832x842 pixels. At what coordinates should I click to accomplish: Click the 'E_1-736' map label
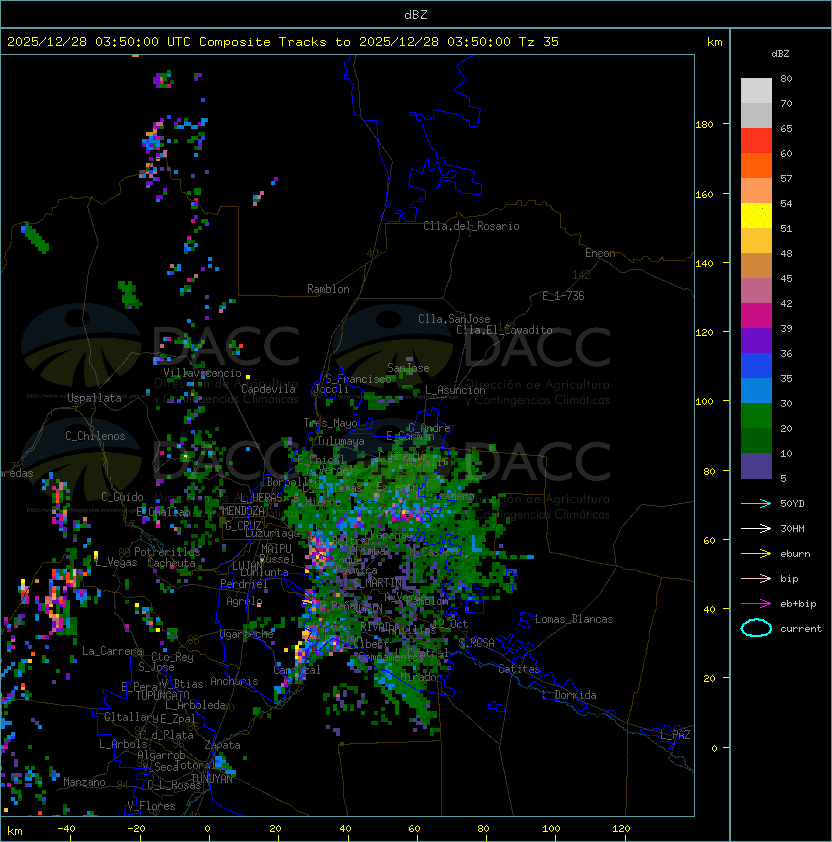pos(563,296)
